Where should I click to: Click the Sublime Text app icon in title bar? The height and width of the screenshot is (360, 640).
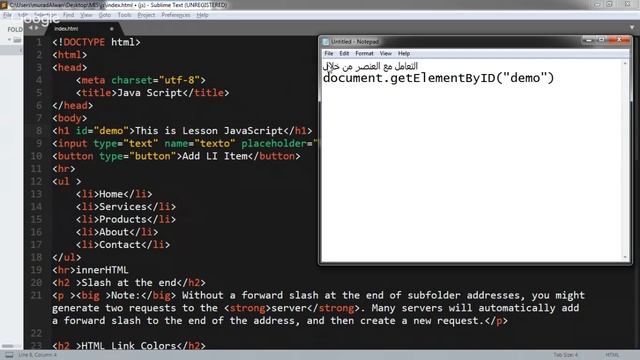(4, 4)
